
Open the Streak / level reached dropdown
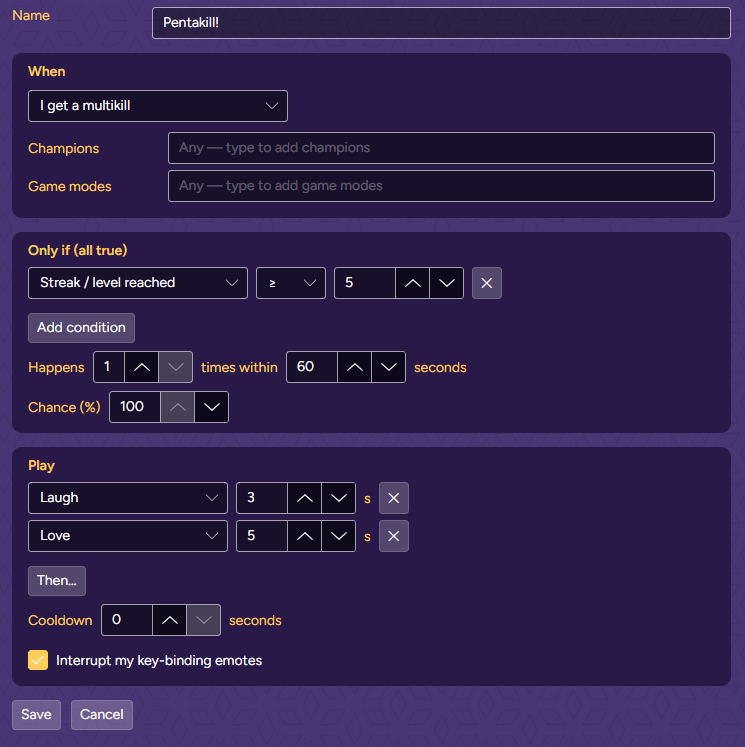point(138,283)
